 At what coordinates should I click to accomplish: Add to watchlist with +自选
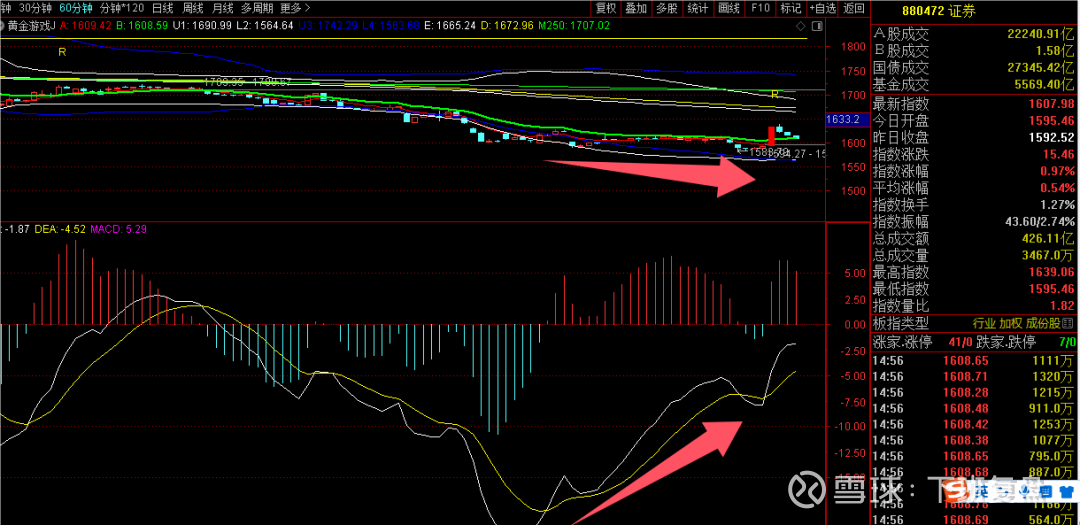coord(822,8)
